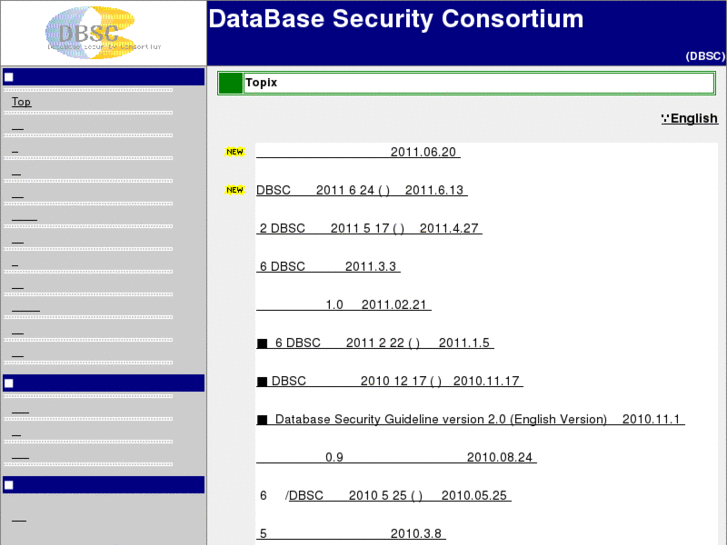The height and width of the screenshot is (545, 727).
Task: Open the DBSC topic dated 2010.11.17
Action: click(389, 381)
